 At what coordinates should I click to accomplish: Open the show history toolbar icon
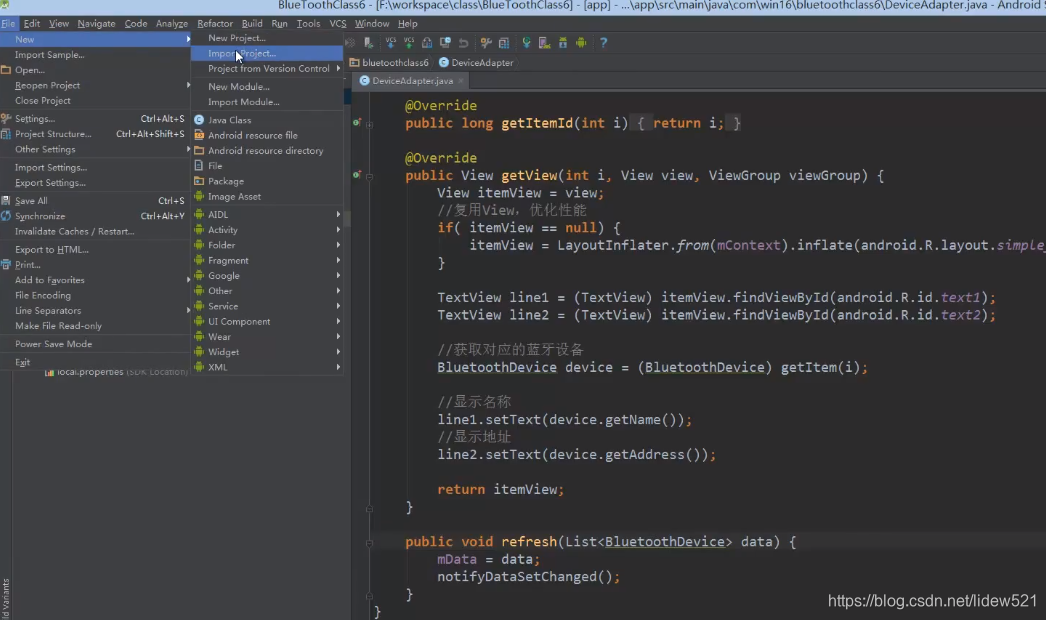point(446,43)
